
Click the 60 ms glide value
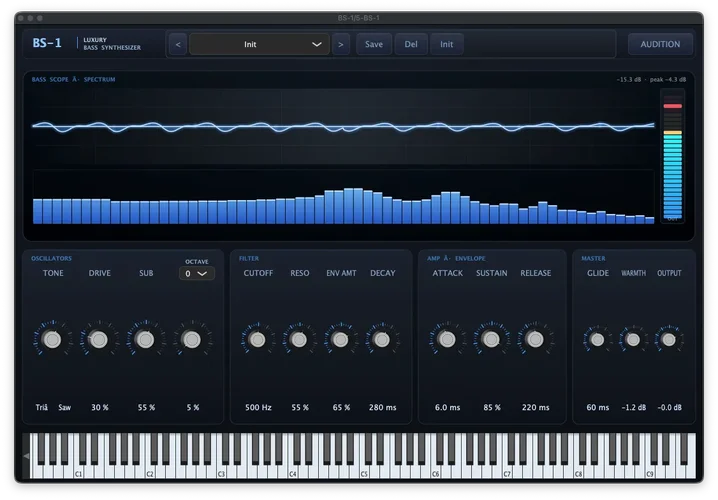click(598, 407)
